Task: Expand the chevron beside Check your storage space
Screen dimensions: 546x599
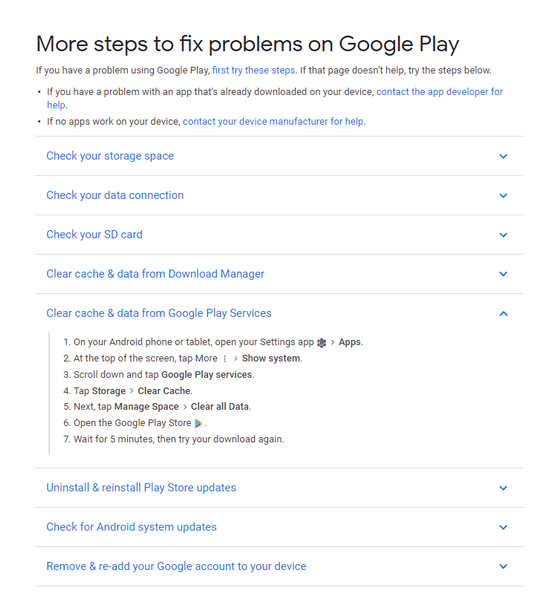Action: [x=503, y=156]
